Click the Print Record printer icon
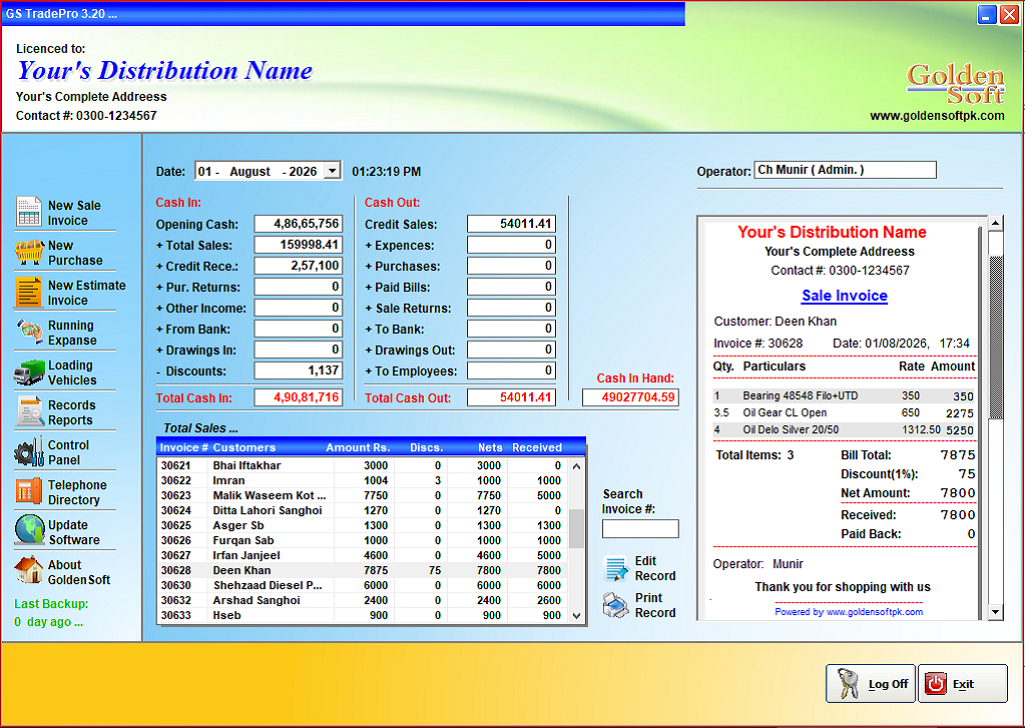 (615, 605)
